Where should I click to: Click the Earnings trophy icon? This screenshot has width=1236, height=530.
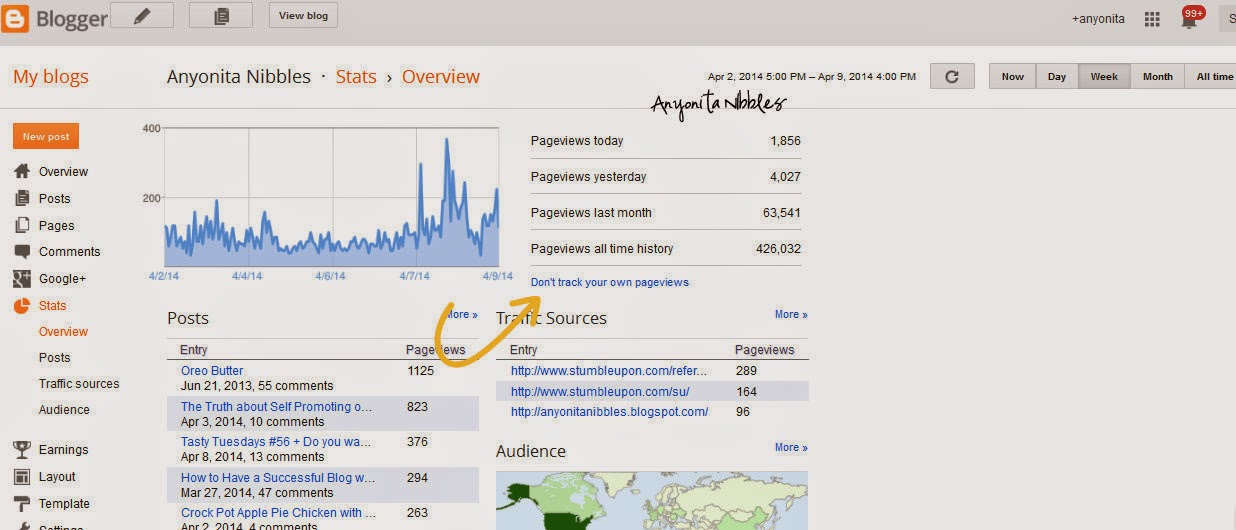click(x=22, y=450)
